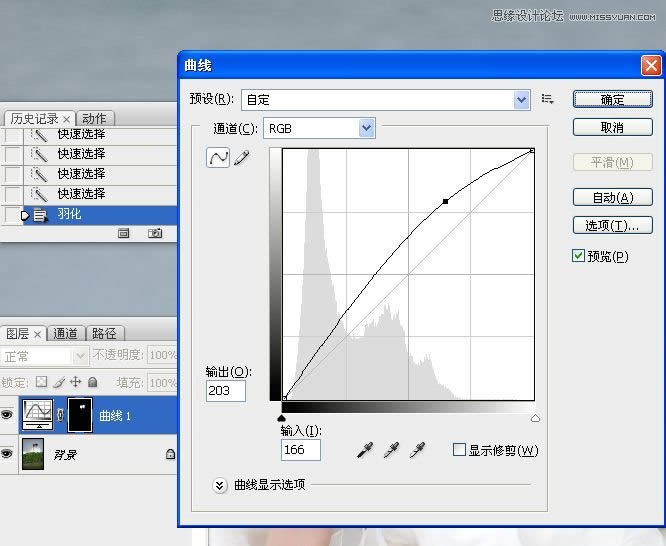Click the new snapshot camera icon
Screen dimensions: 666x546
155,233
